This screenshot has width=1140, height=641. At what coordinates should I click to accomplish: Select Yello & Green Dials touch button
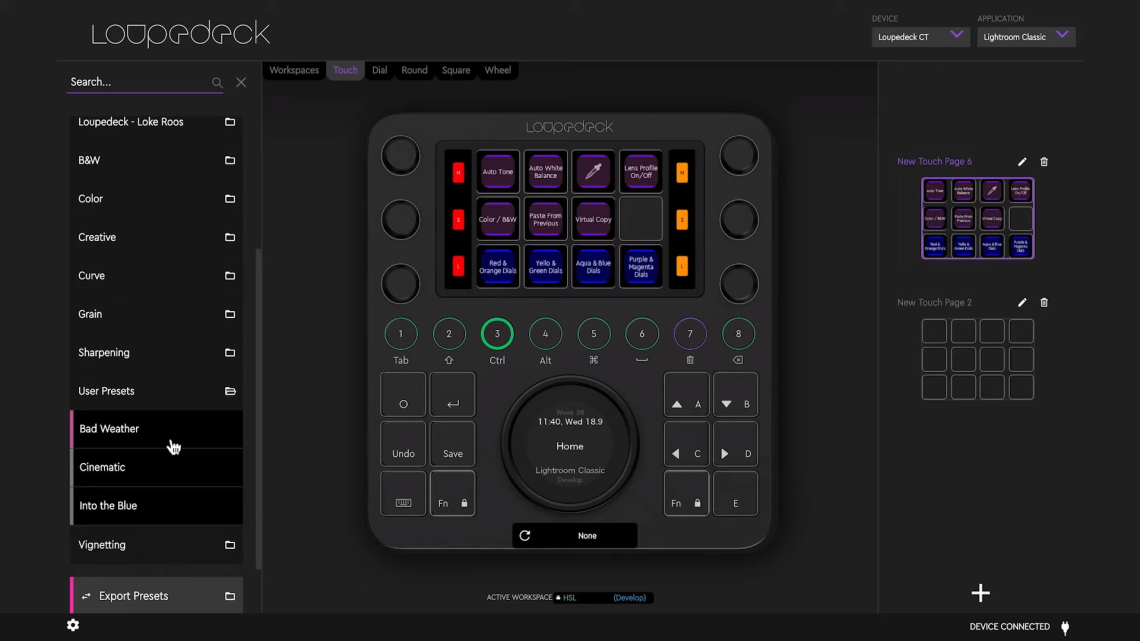pyautogui.click(x=545, y=267)
